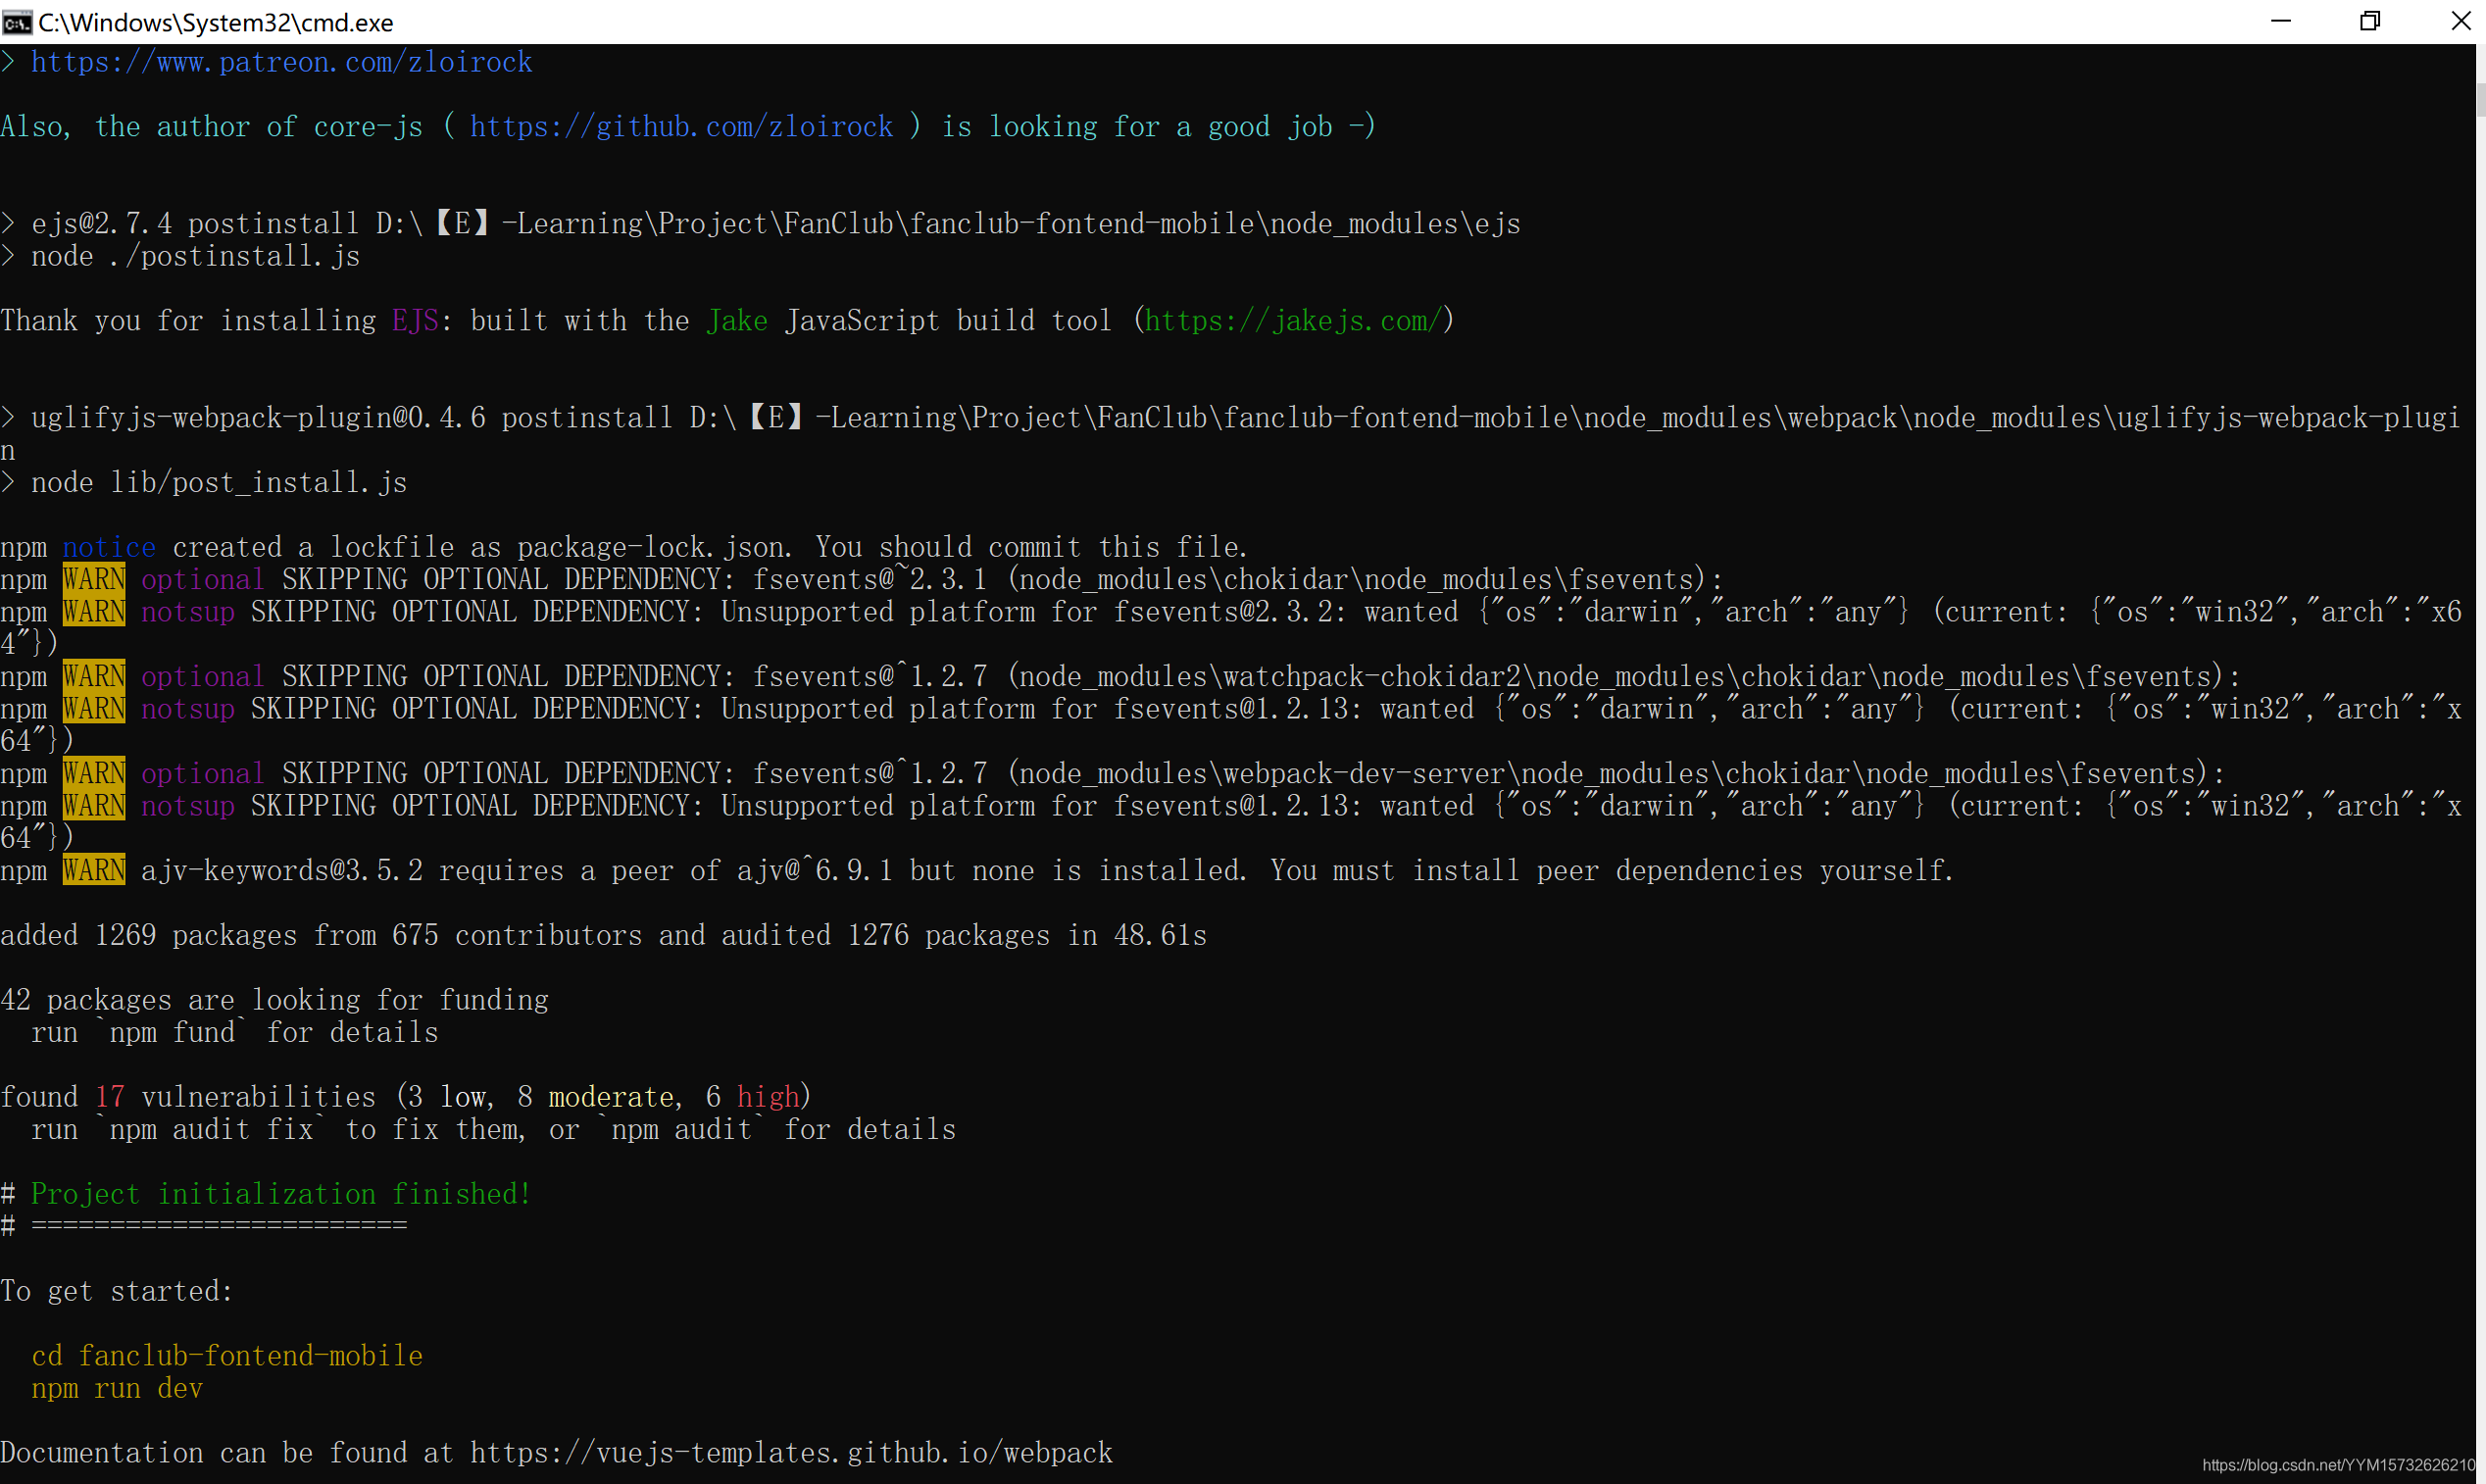Click the github.com/zloirock URL
The height and width of the screenshot is (1484, 2486).
tap(681, 127)
